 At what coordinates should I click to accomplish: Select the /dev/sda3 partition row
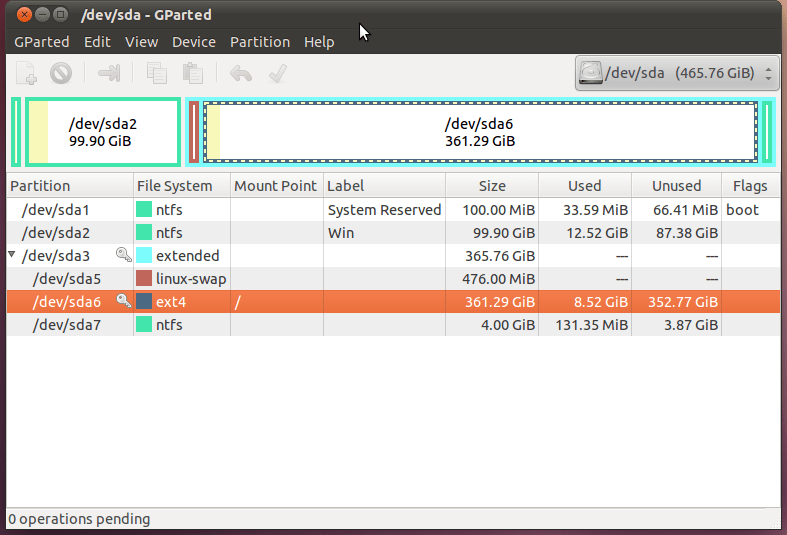click(394, 255)
